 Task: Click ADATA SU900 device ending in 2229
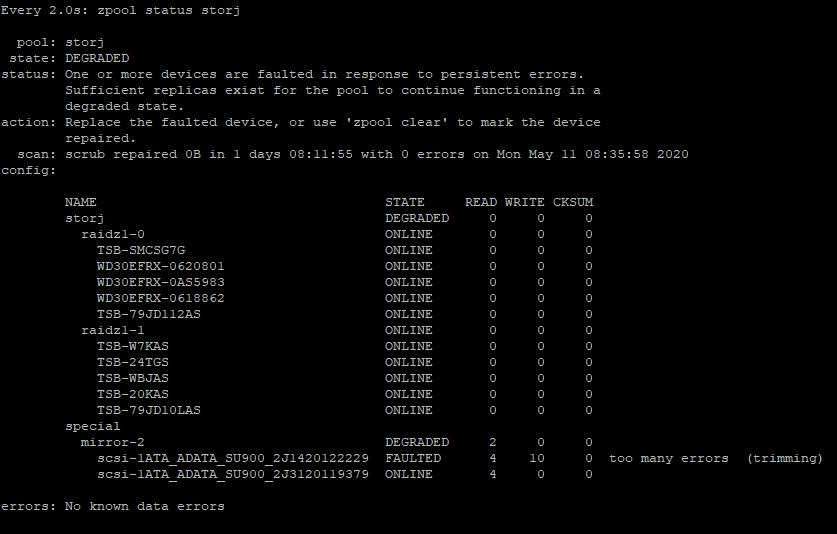[x=233, y=458]
